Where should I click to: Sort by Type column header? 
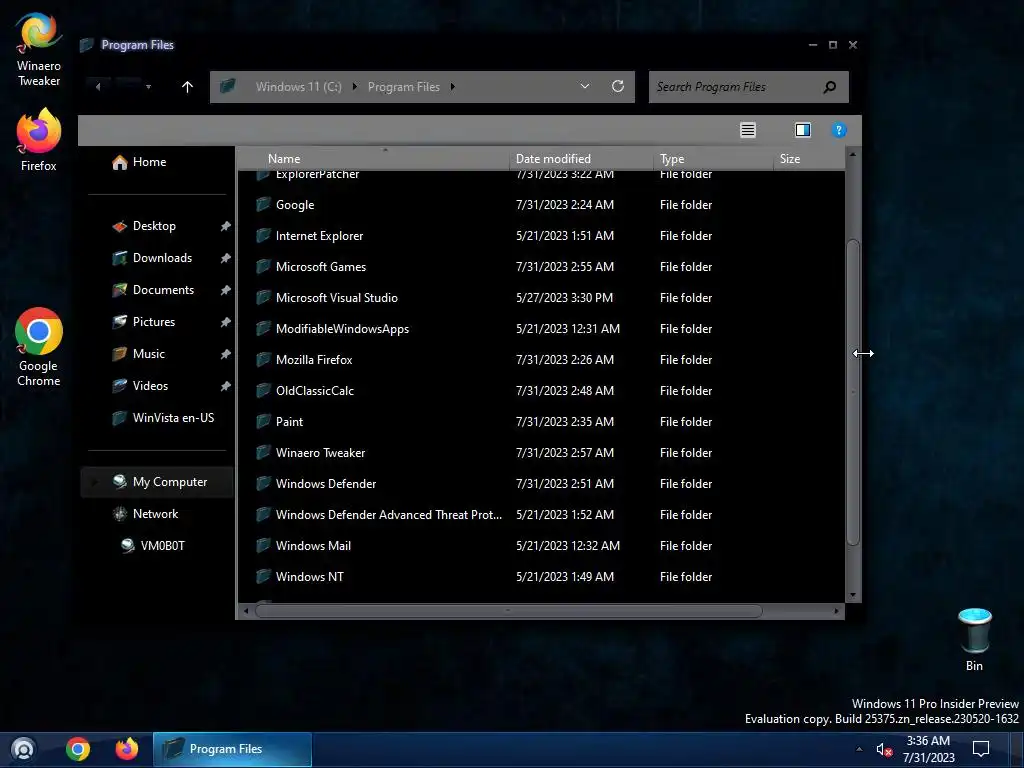(712, 159)
